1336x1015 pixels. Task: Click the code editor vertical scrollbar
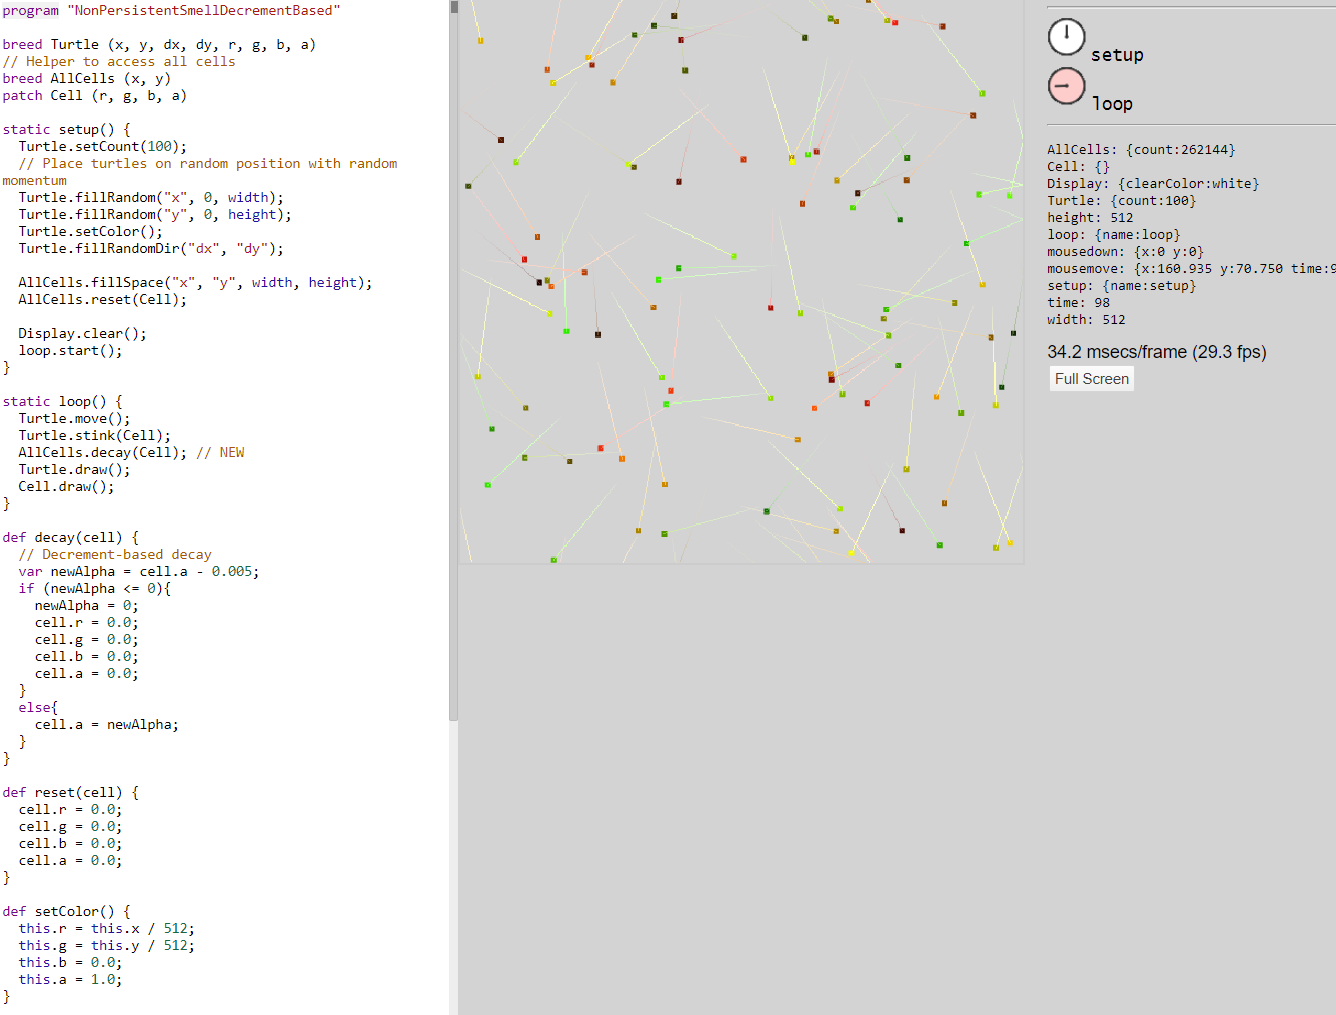pyautogui.click(x=453, y=360)
